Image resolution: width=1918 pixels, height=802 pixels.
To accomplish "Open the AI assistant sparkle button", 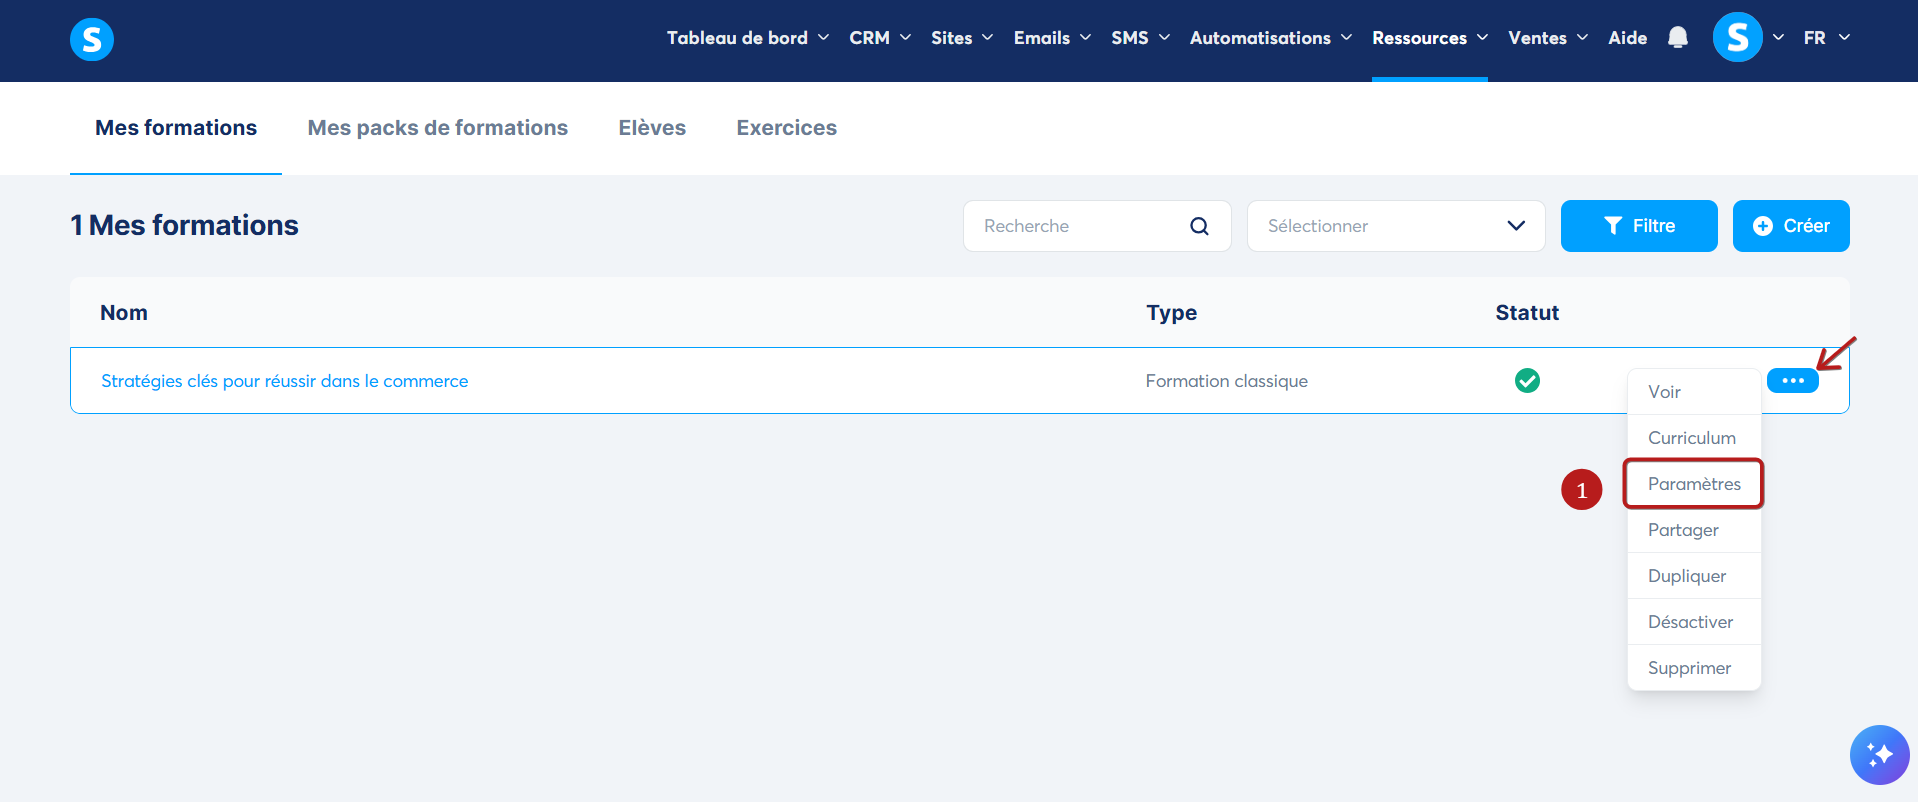I will tap(1879, 755).
